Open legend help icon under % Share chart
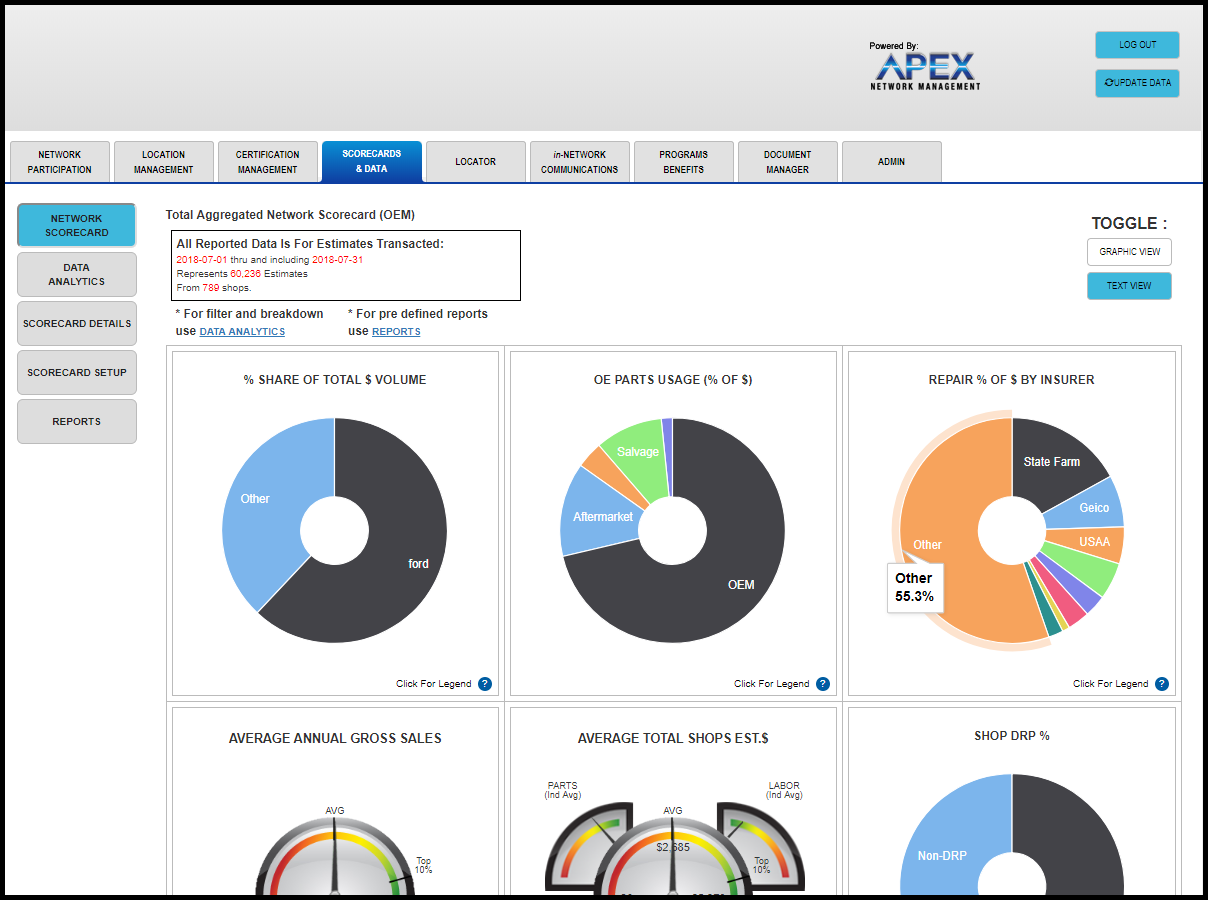The width and height of the screenshot is (1208, 900). 485,684
